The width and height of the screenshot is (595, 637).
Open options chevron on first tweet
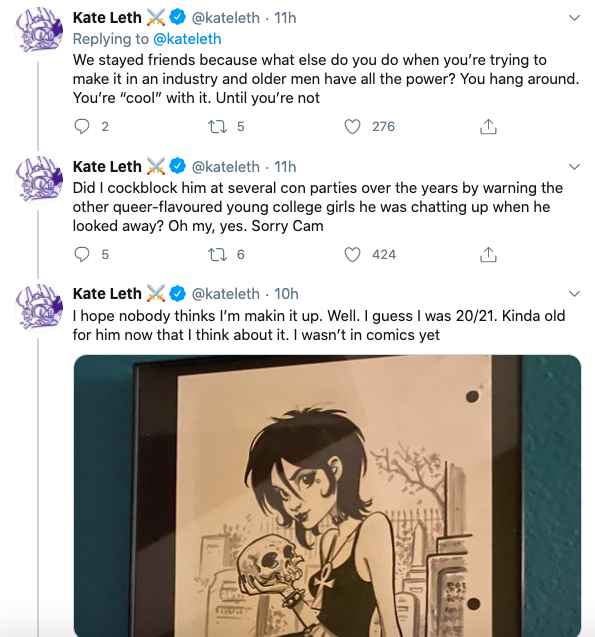coord(574,18)
